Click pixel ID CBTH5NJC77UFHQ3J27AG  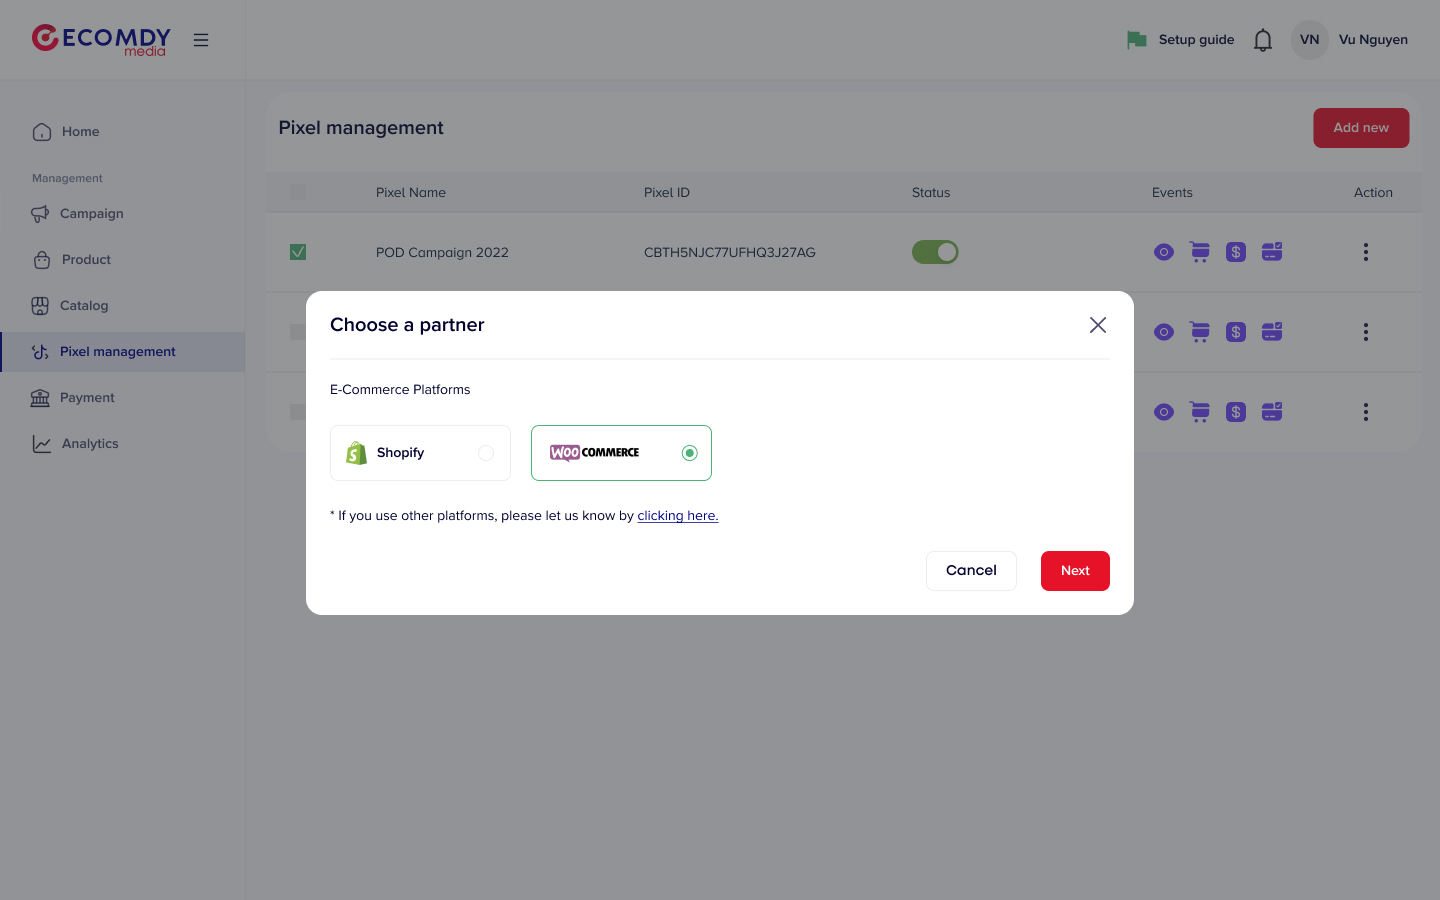tap(730, 252)
